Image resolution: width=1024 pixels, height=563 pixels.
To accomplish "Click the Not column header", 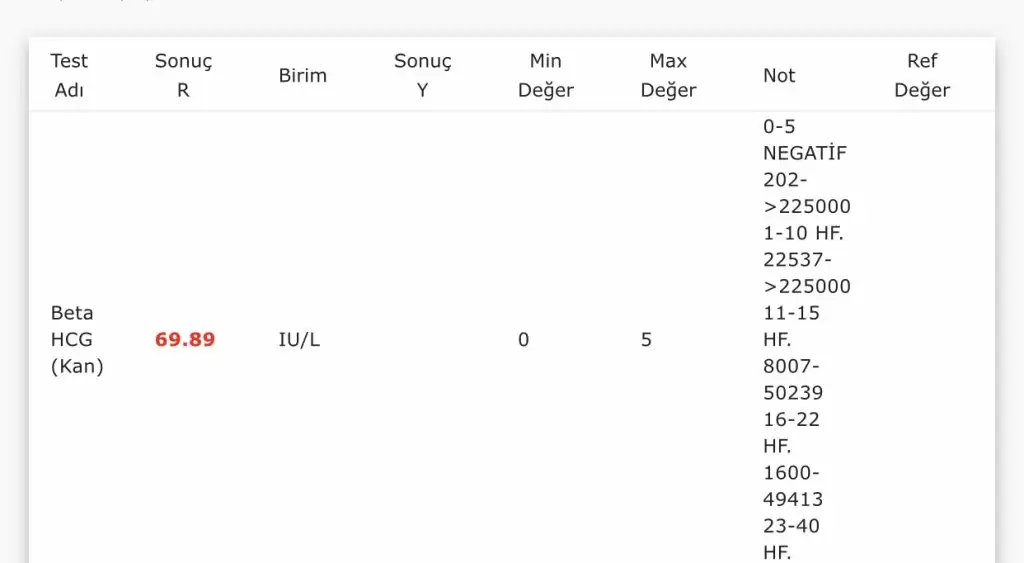I will [779, 75].
